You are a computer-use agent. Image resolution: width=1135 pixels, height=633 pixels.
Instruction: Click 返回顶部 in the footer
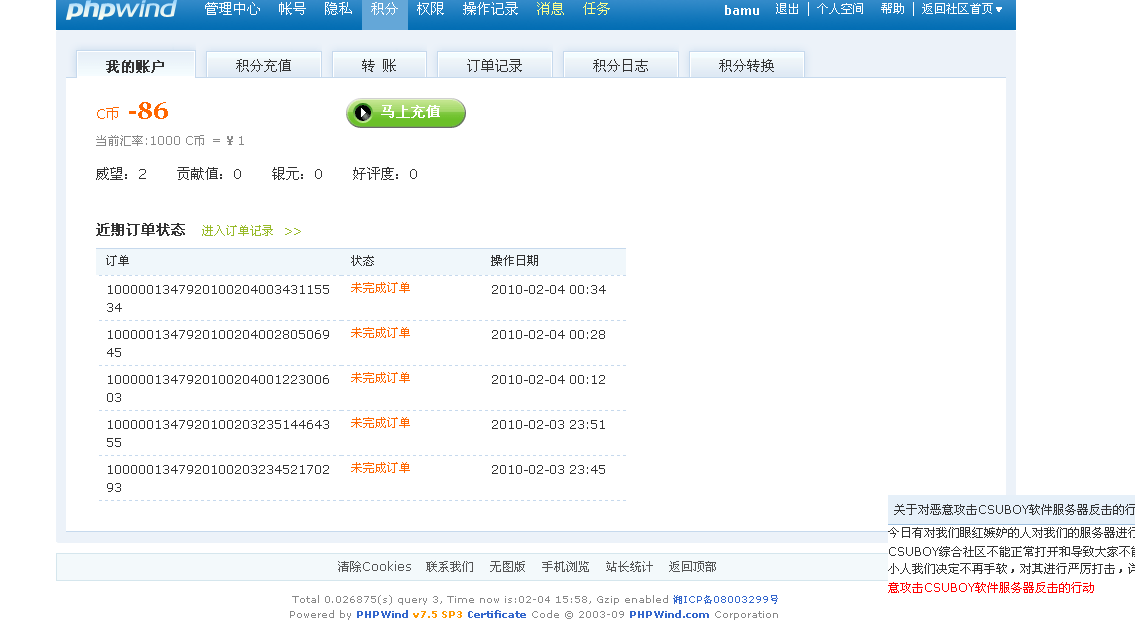(692, 567)
